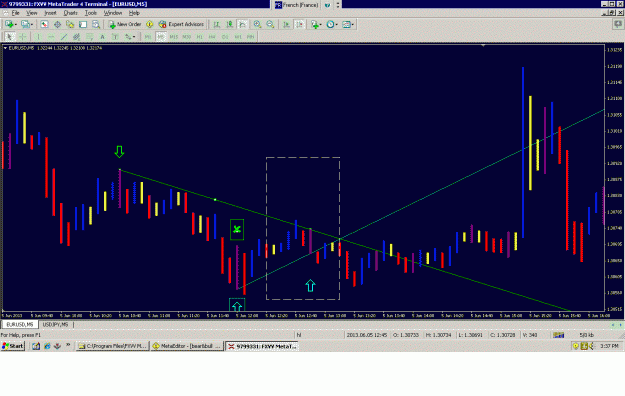Expand the Templates dropdown arrow

352,25
